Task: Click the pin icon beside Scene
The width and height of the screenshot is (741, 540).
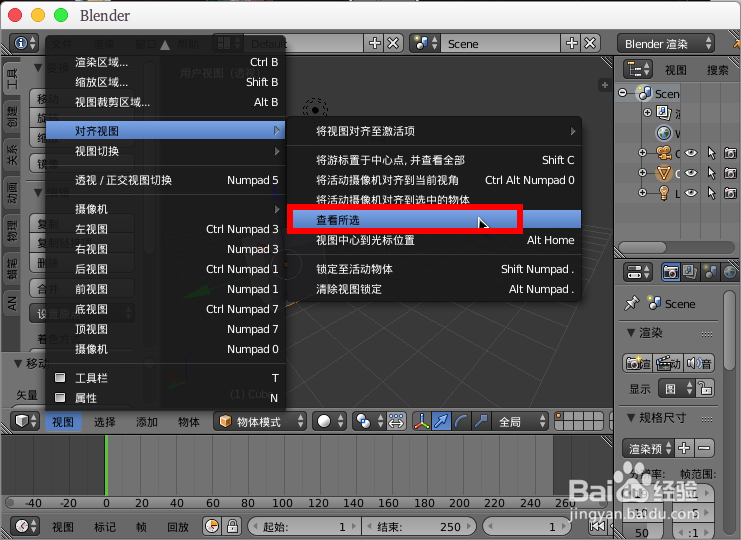Action: (x=632, y=303)
